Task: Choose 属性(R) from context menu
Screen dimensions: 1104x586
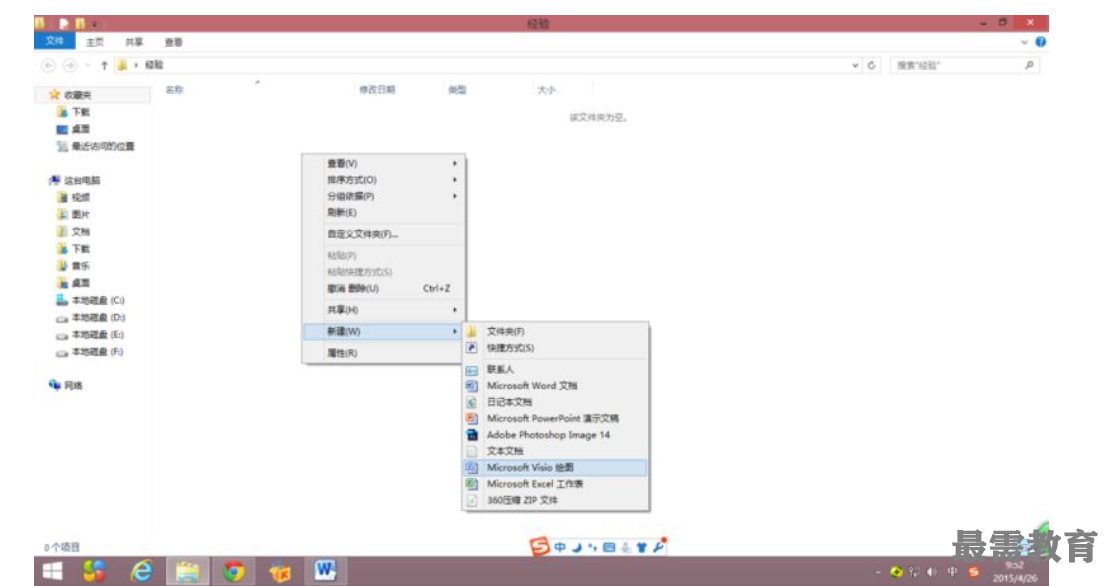Action: point(384,353)
